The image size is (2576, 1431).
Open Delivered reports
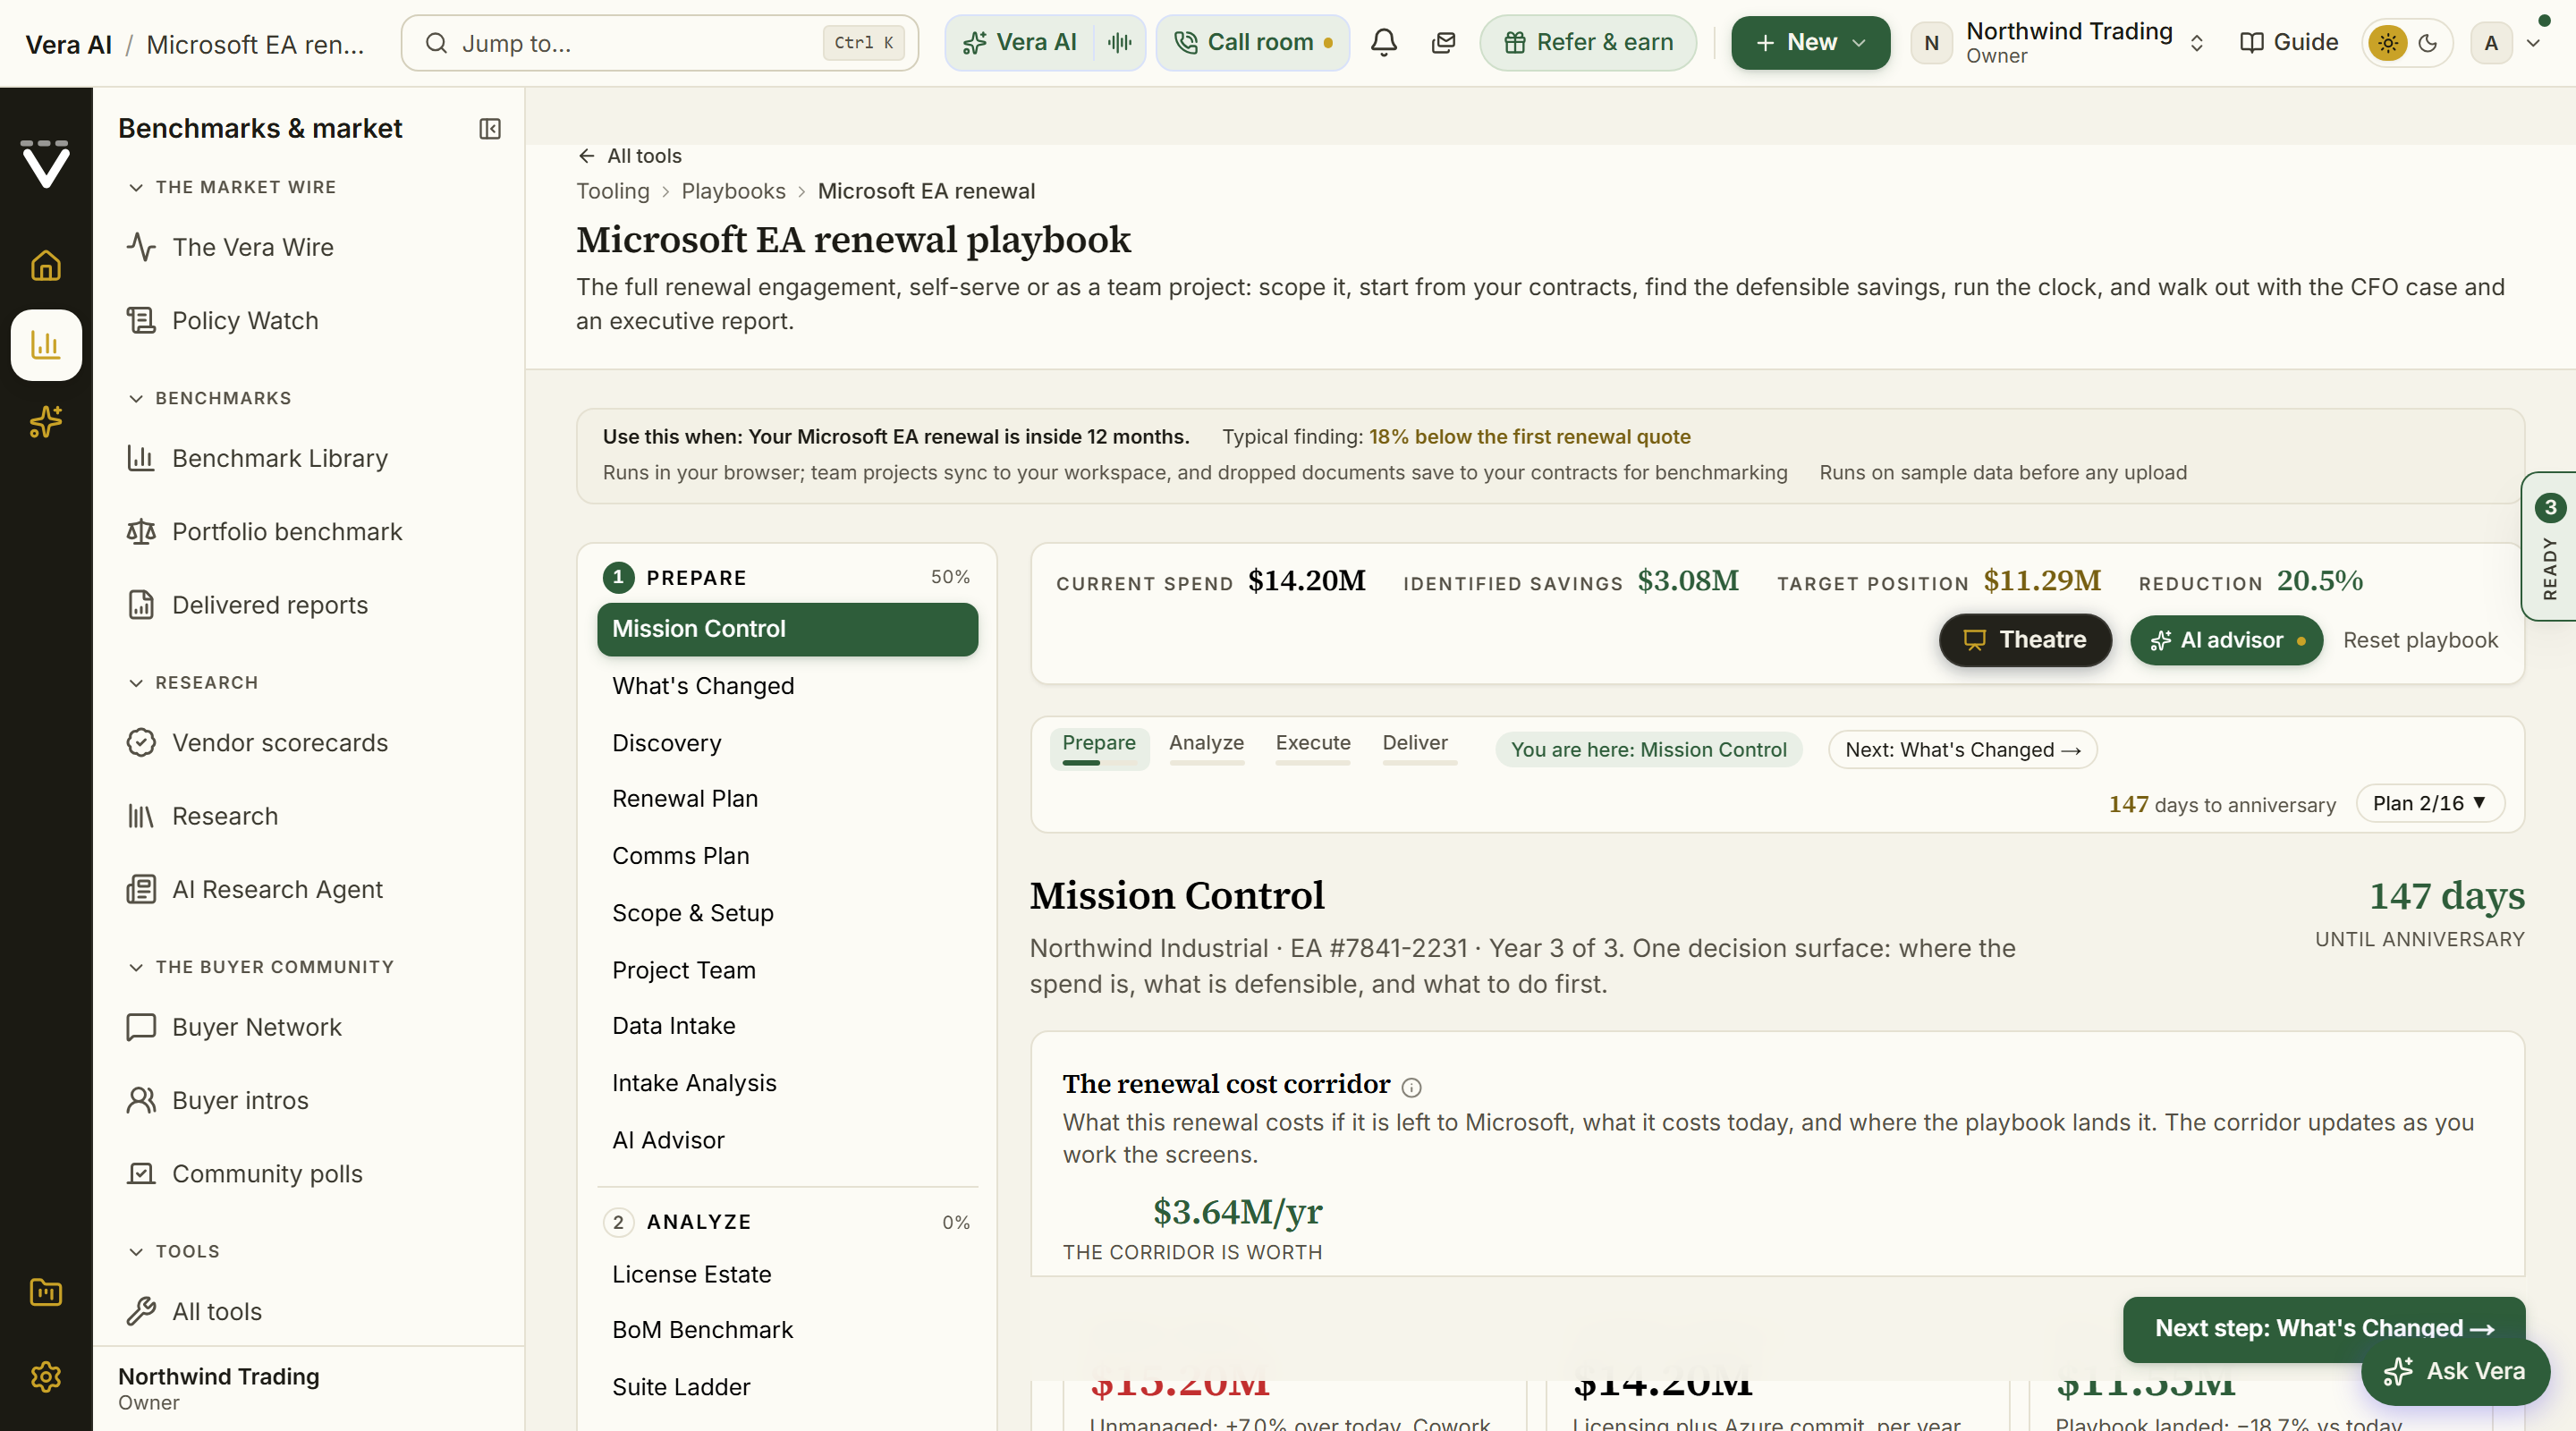[x=309, y=605]
